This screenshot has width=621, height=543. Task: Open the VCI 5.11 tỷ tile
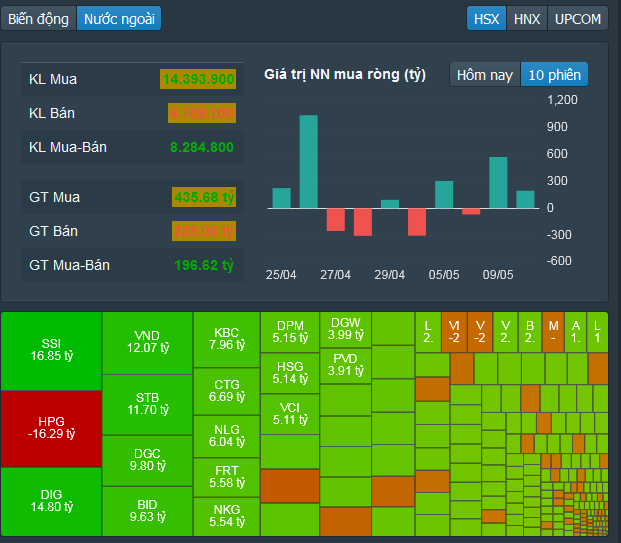click(x=290, y=414)
